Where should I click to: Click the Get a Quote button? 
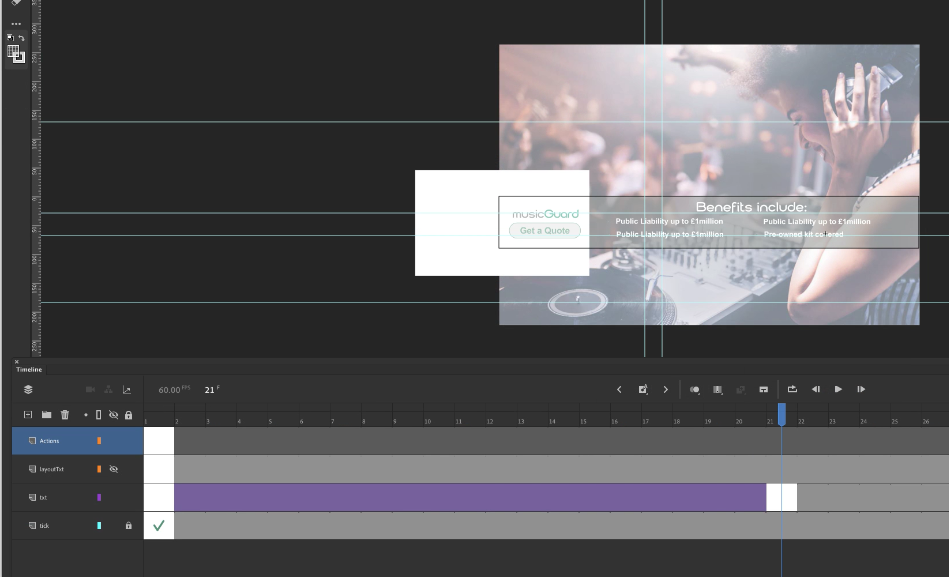(x=544, y=231)
